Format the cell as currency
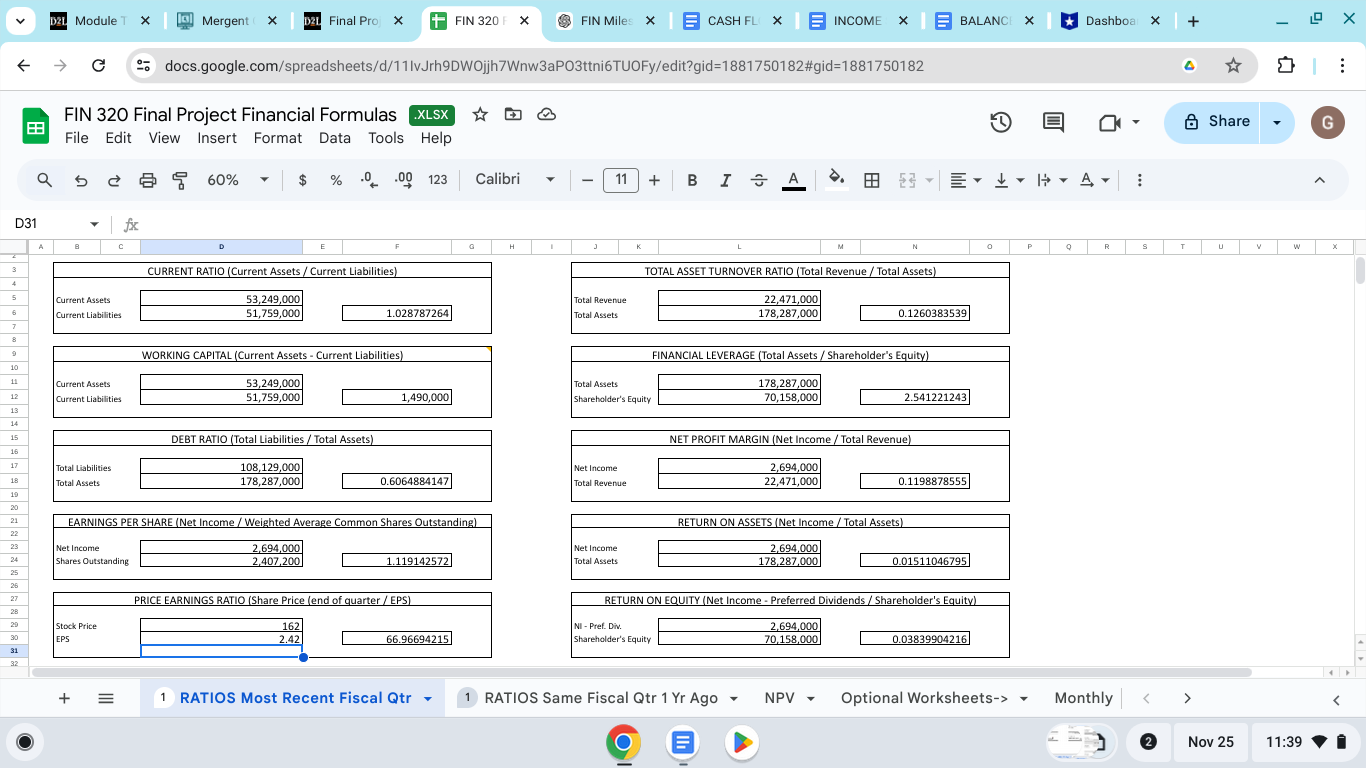The height and width of the screenshot is (768, 1366). [x=303, y=180]
